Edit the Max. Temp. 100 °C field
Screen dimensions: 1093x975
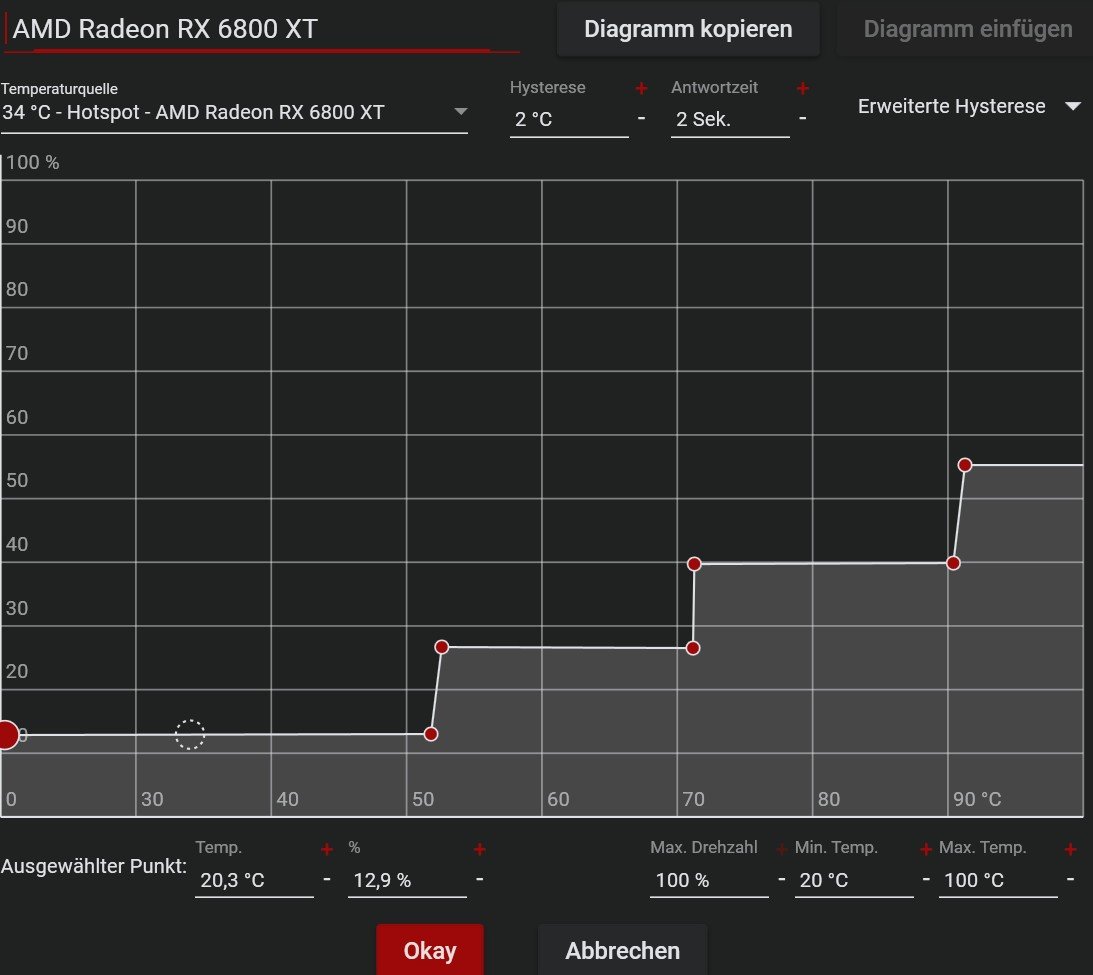(998, 880)
